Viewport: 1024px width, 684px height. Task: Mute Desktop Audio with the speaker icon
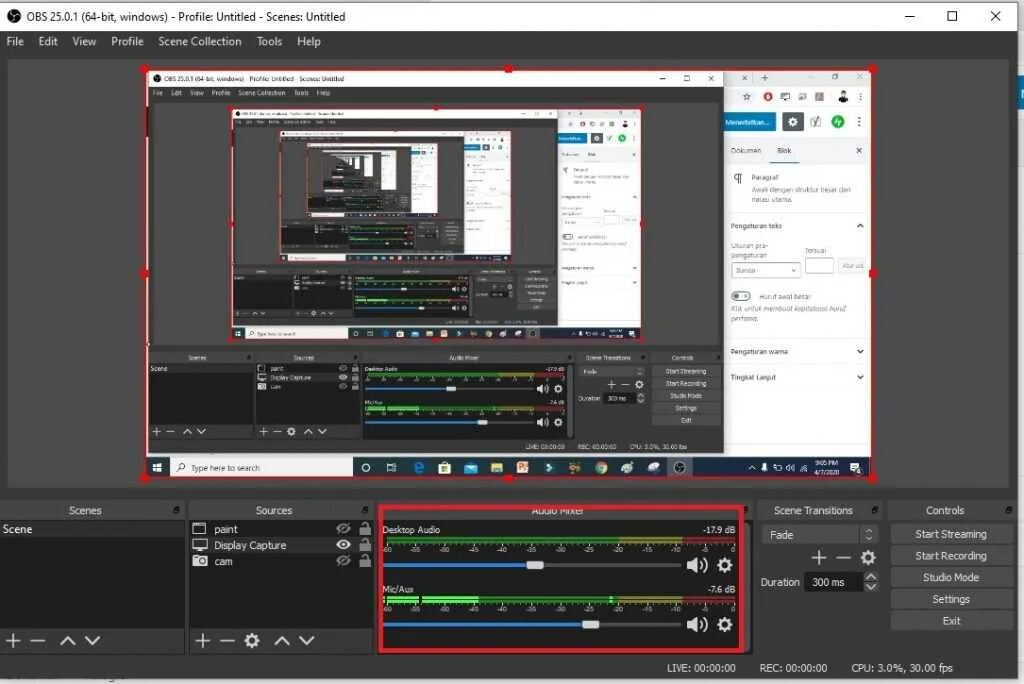(697, 565)
